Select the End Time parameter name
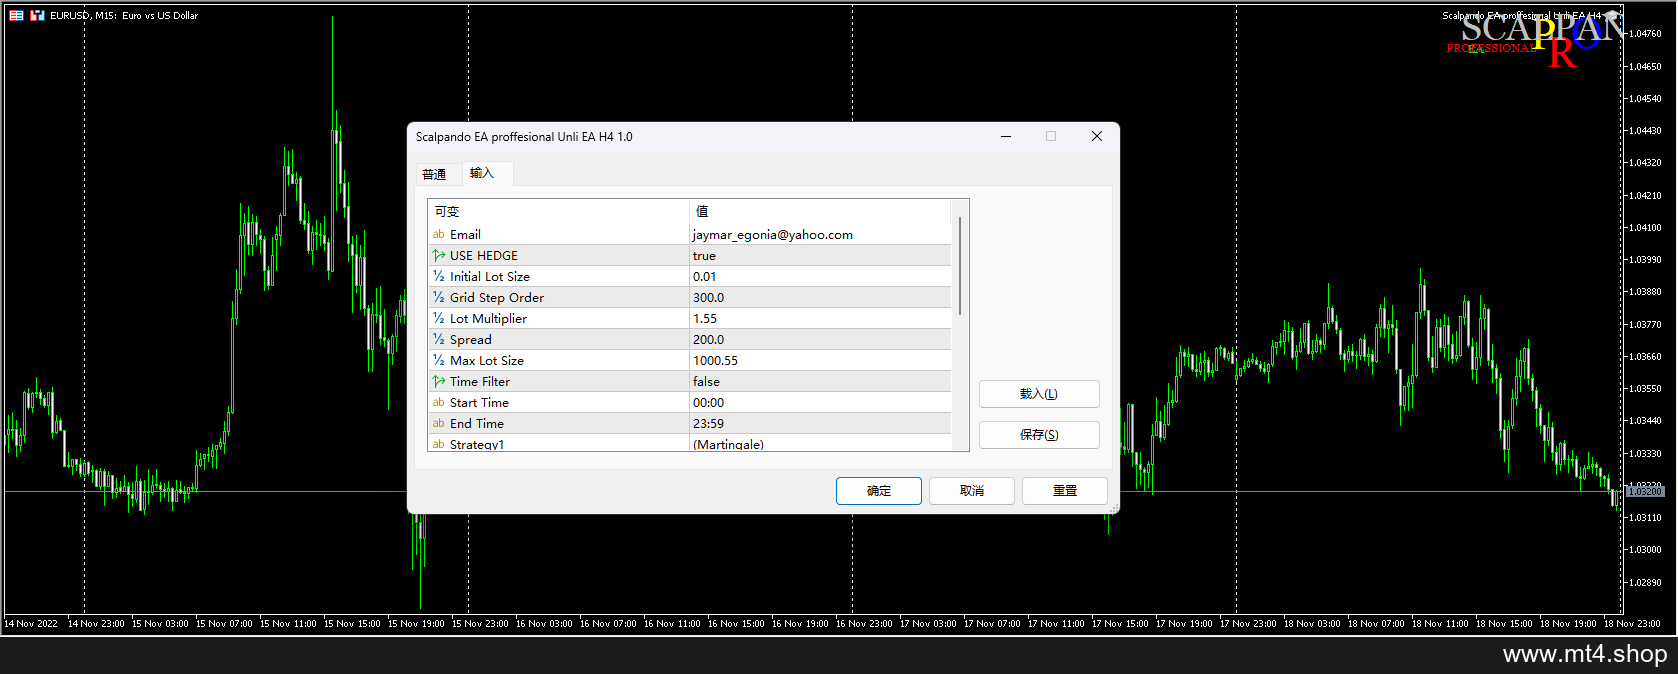Screen dimensions: 1678x674 477,424
